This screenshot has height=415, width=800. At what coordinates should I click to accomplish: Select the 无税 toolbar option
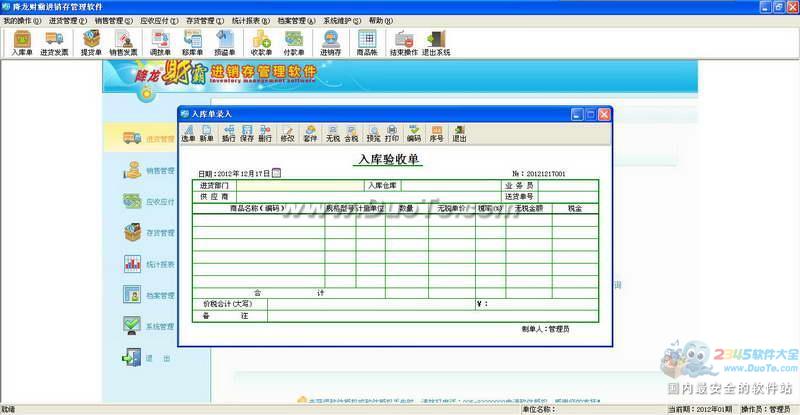tap(333, 134)
